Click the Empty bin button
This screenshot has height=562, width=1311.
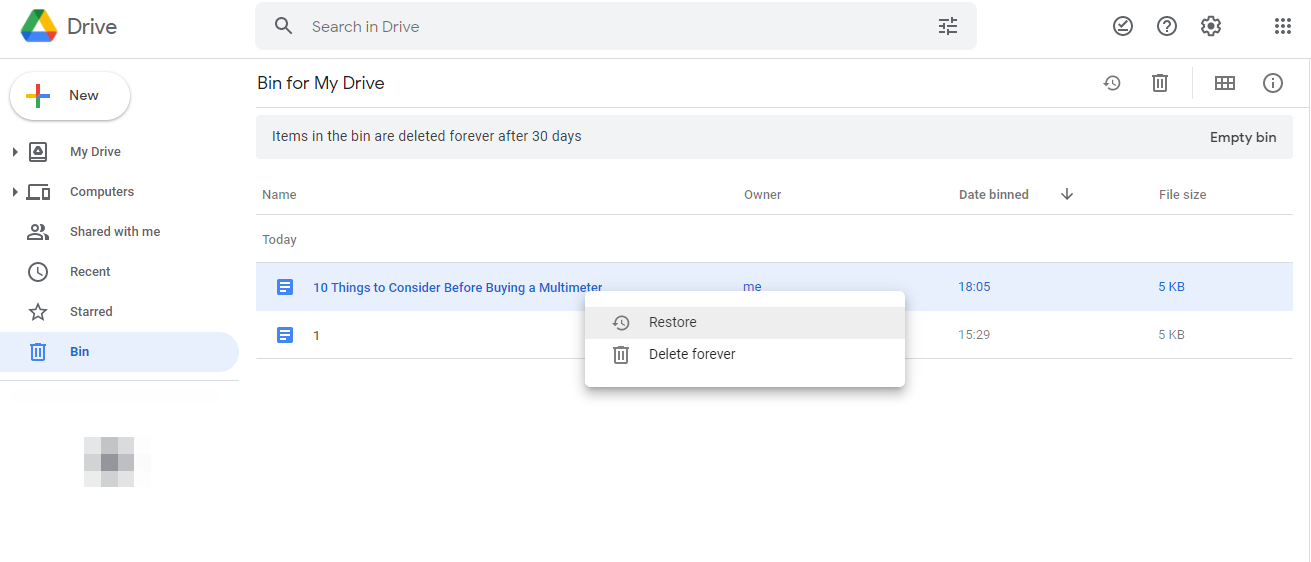1242,137
